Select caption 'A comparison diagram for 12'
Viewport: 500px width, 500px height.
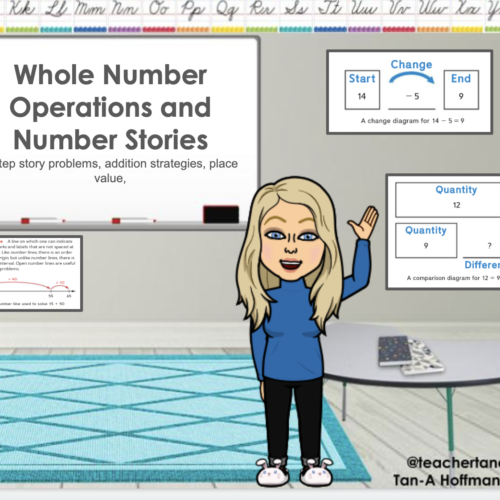point(453,278)
